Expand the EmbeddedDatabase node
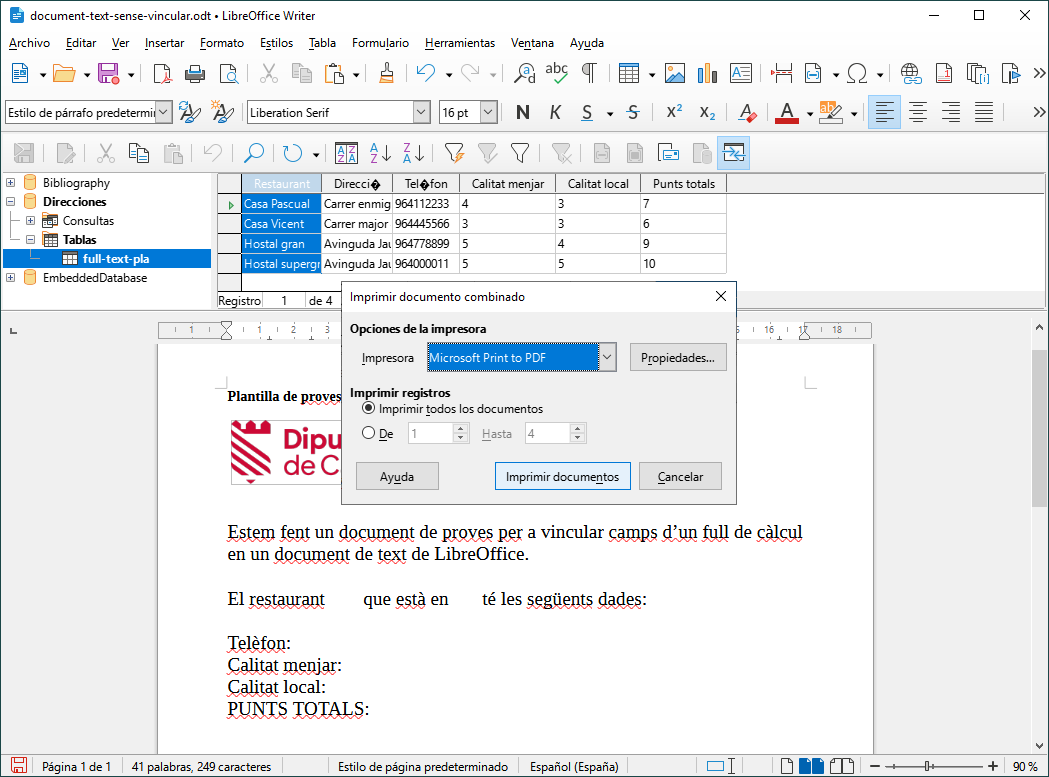 [x=11, y=277]
